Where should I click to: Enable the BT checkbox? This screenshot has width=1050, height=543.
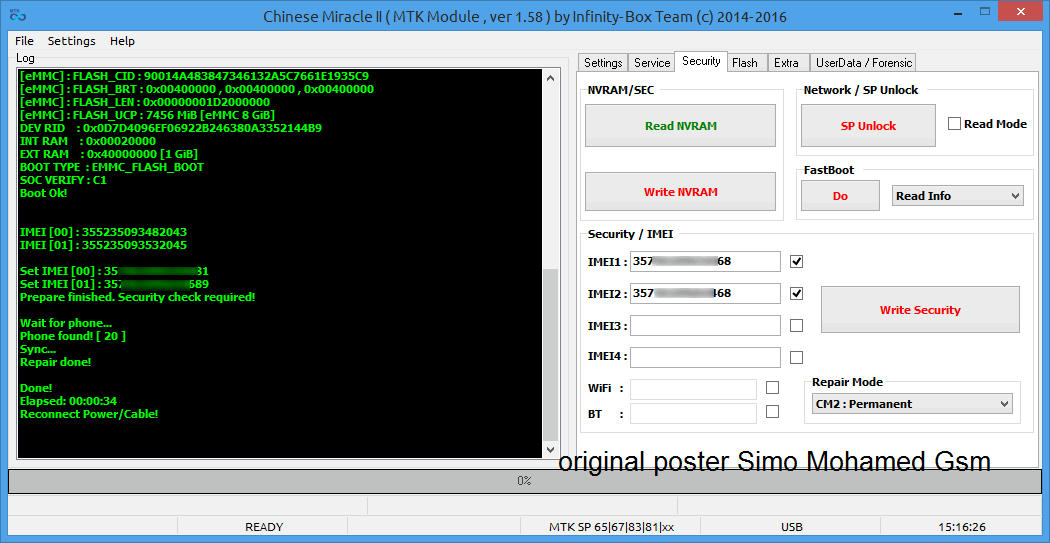click(772, 412)
